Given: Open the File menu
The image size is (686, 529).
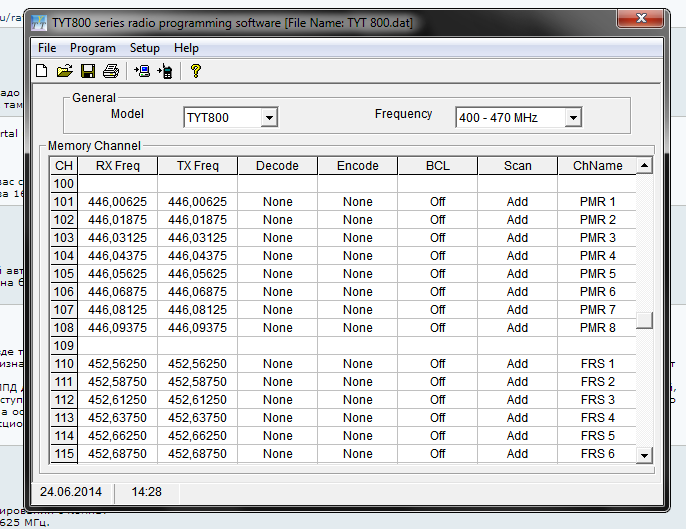Looking at the screenshot, I should pos(47,48).
